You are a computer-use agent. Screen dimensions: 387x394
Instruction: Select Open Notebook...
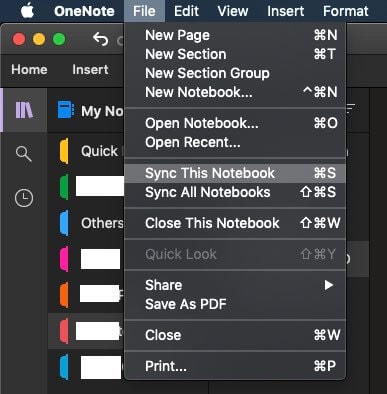point(235,123)
